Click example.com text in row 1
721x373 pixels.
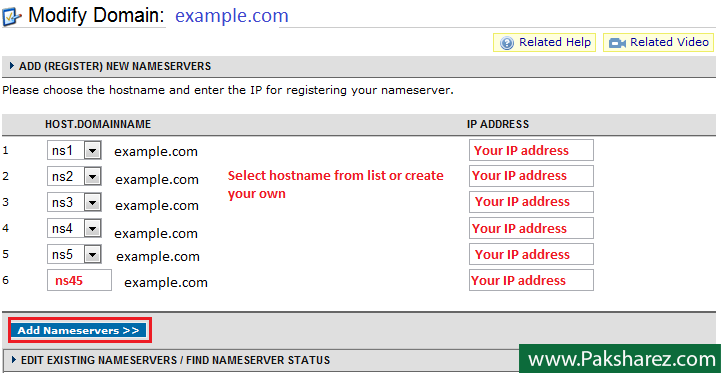click(156, 152)
